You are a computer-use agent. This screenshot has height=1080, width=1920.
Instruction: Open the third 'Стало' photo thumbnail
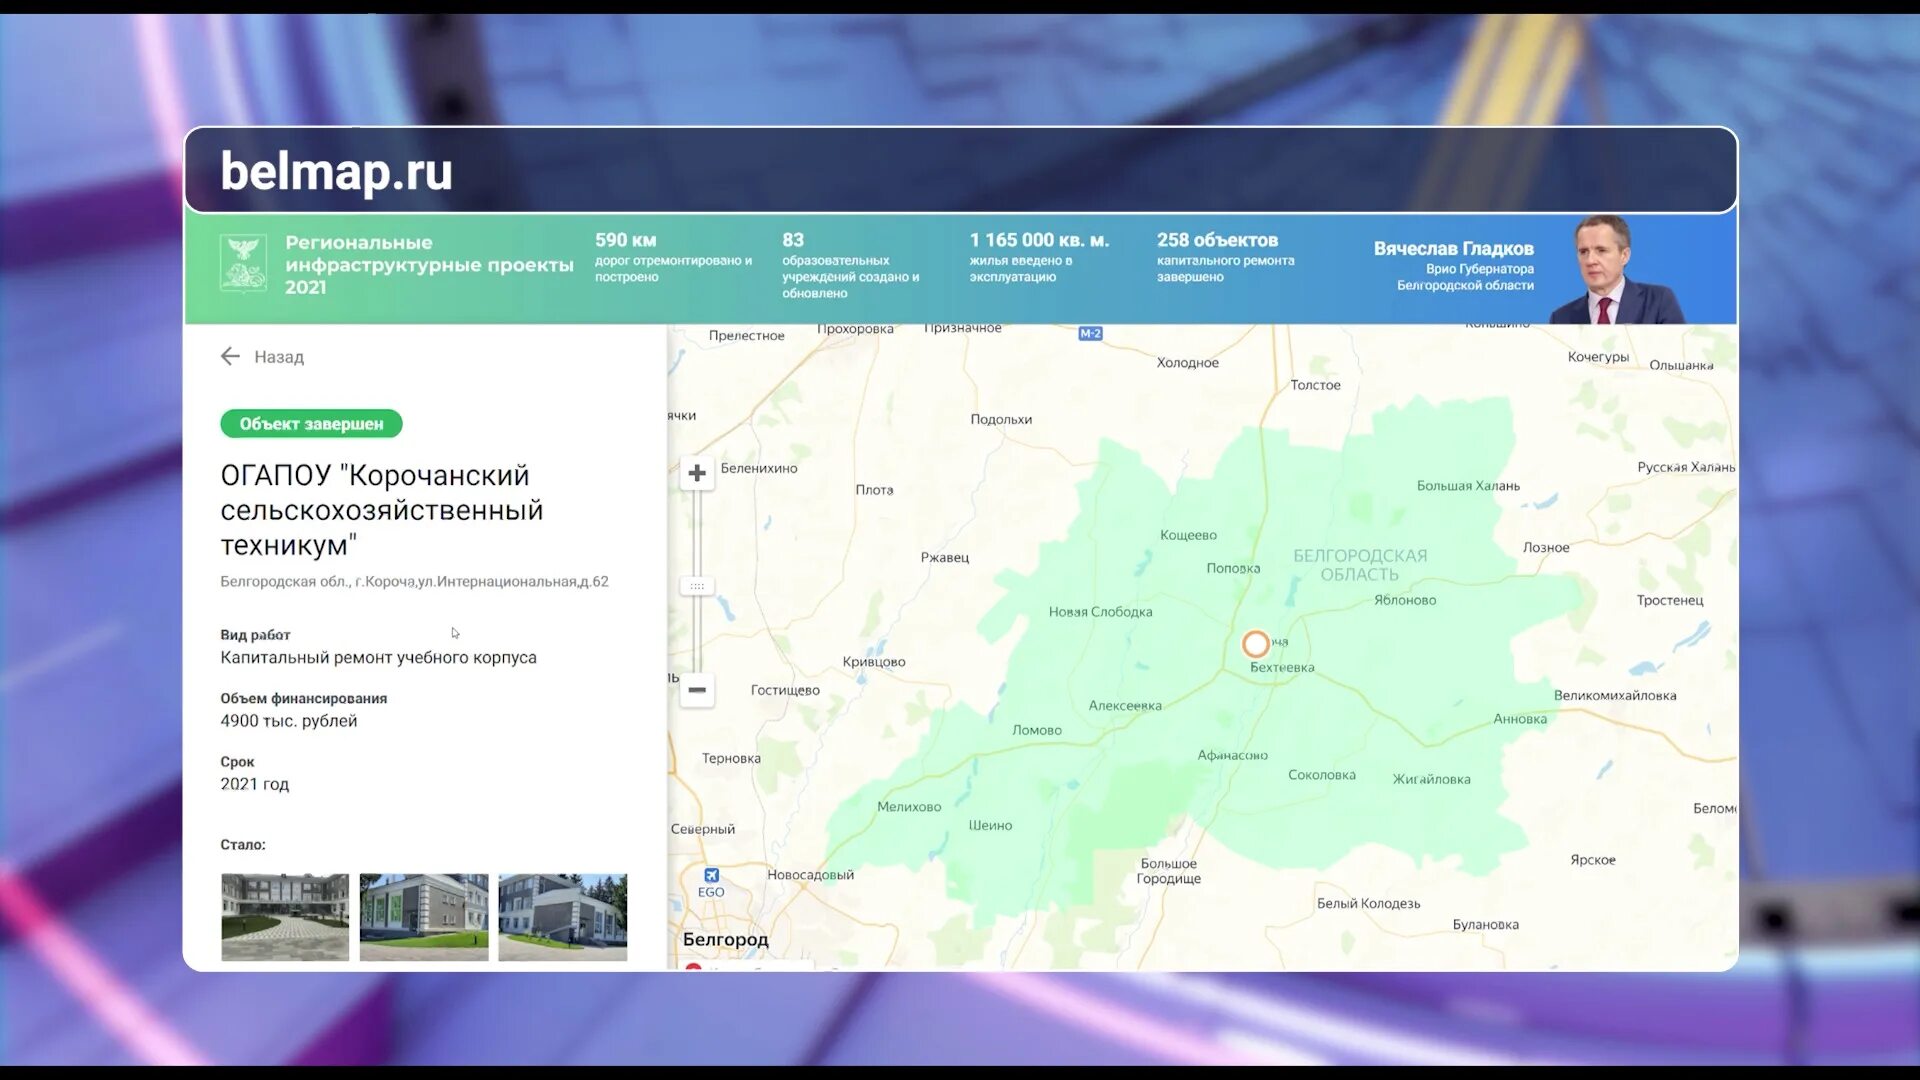tap(563, 917)
